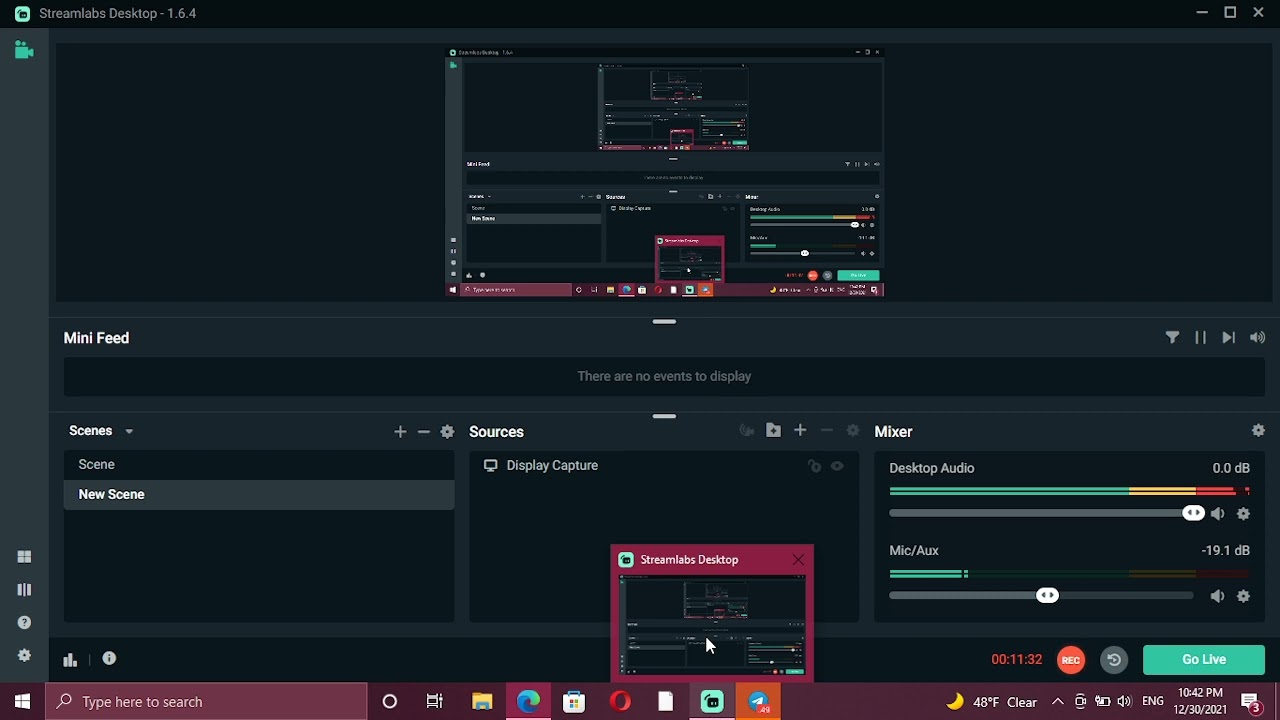Click the taskbar search box
Viewport: 1280px width, 720px height.
[x=207, y=702]
